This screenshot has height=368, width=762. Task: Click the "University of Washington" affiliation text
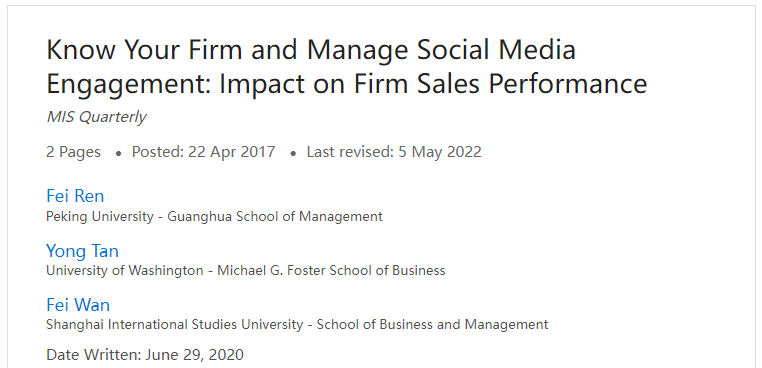tap(124, 270)
